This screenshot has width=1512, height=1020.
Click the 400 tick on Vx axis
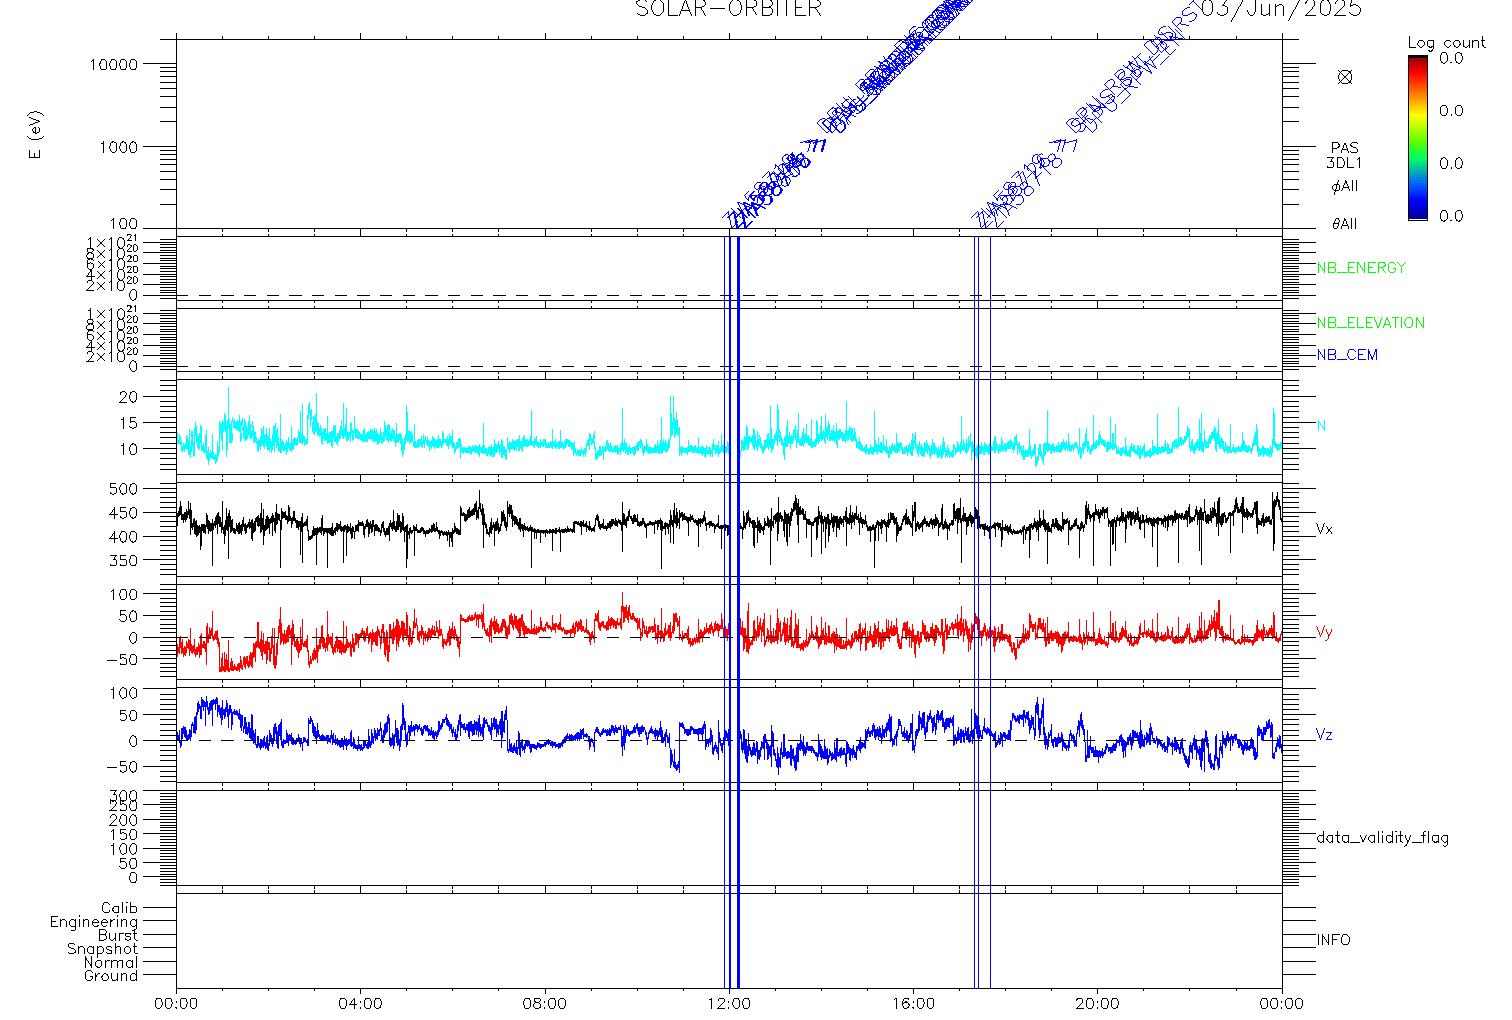point(124,538)
